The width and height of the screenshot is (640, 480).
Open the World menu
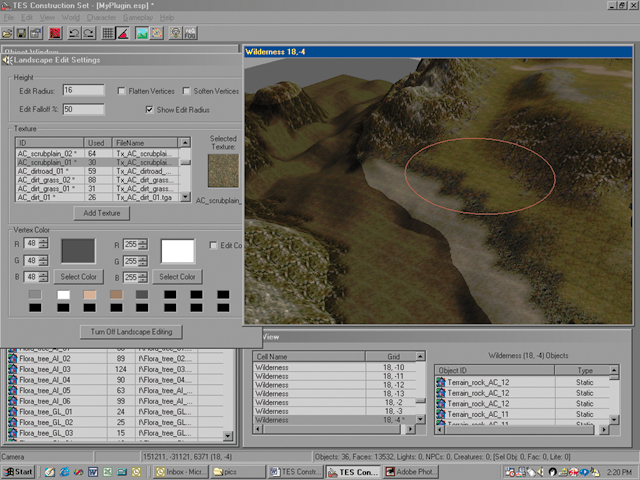click(x=71, y=18)
